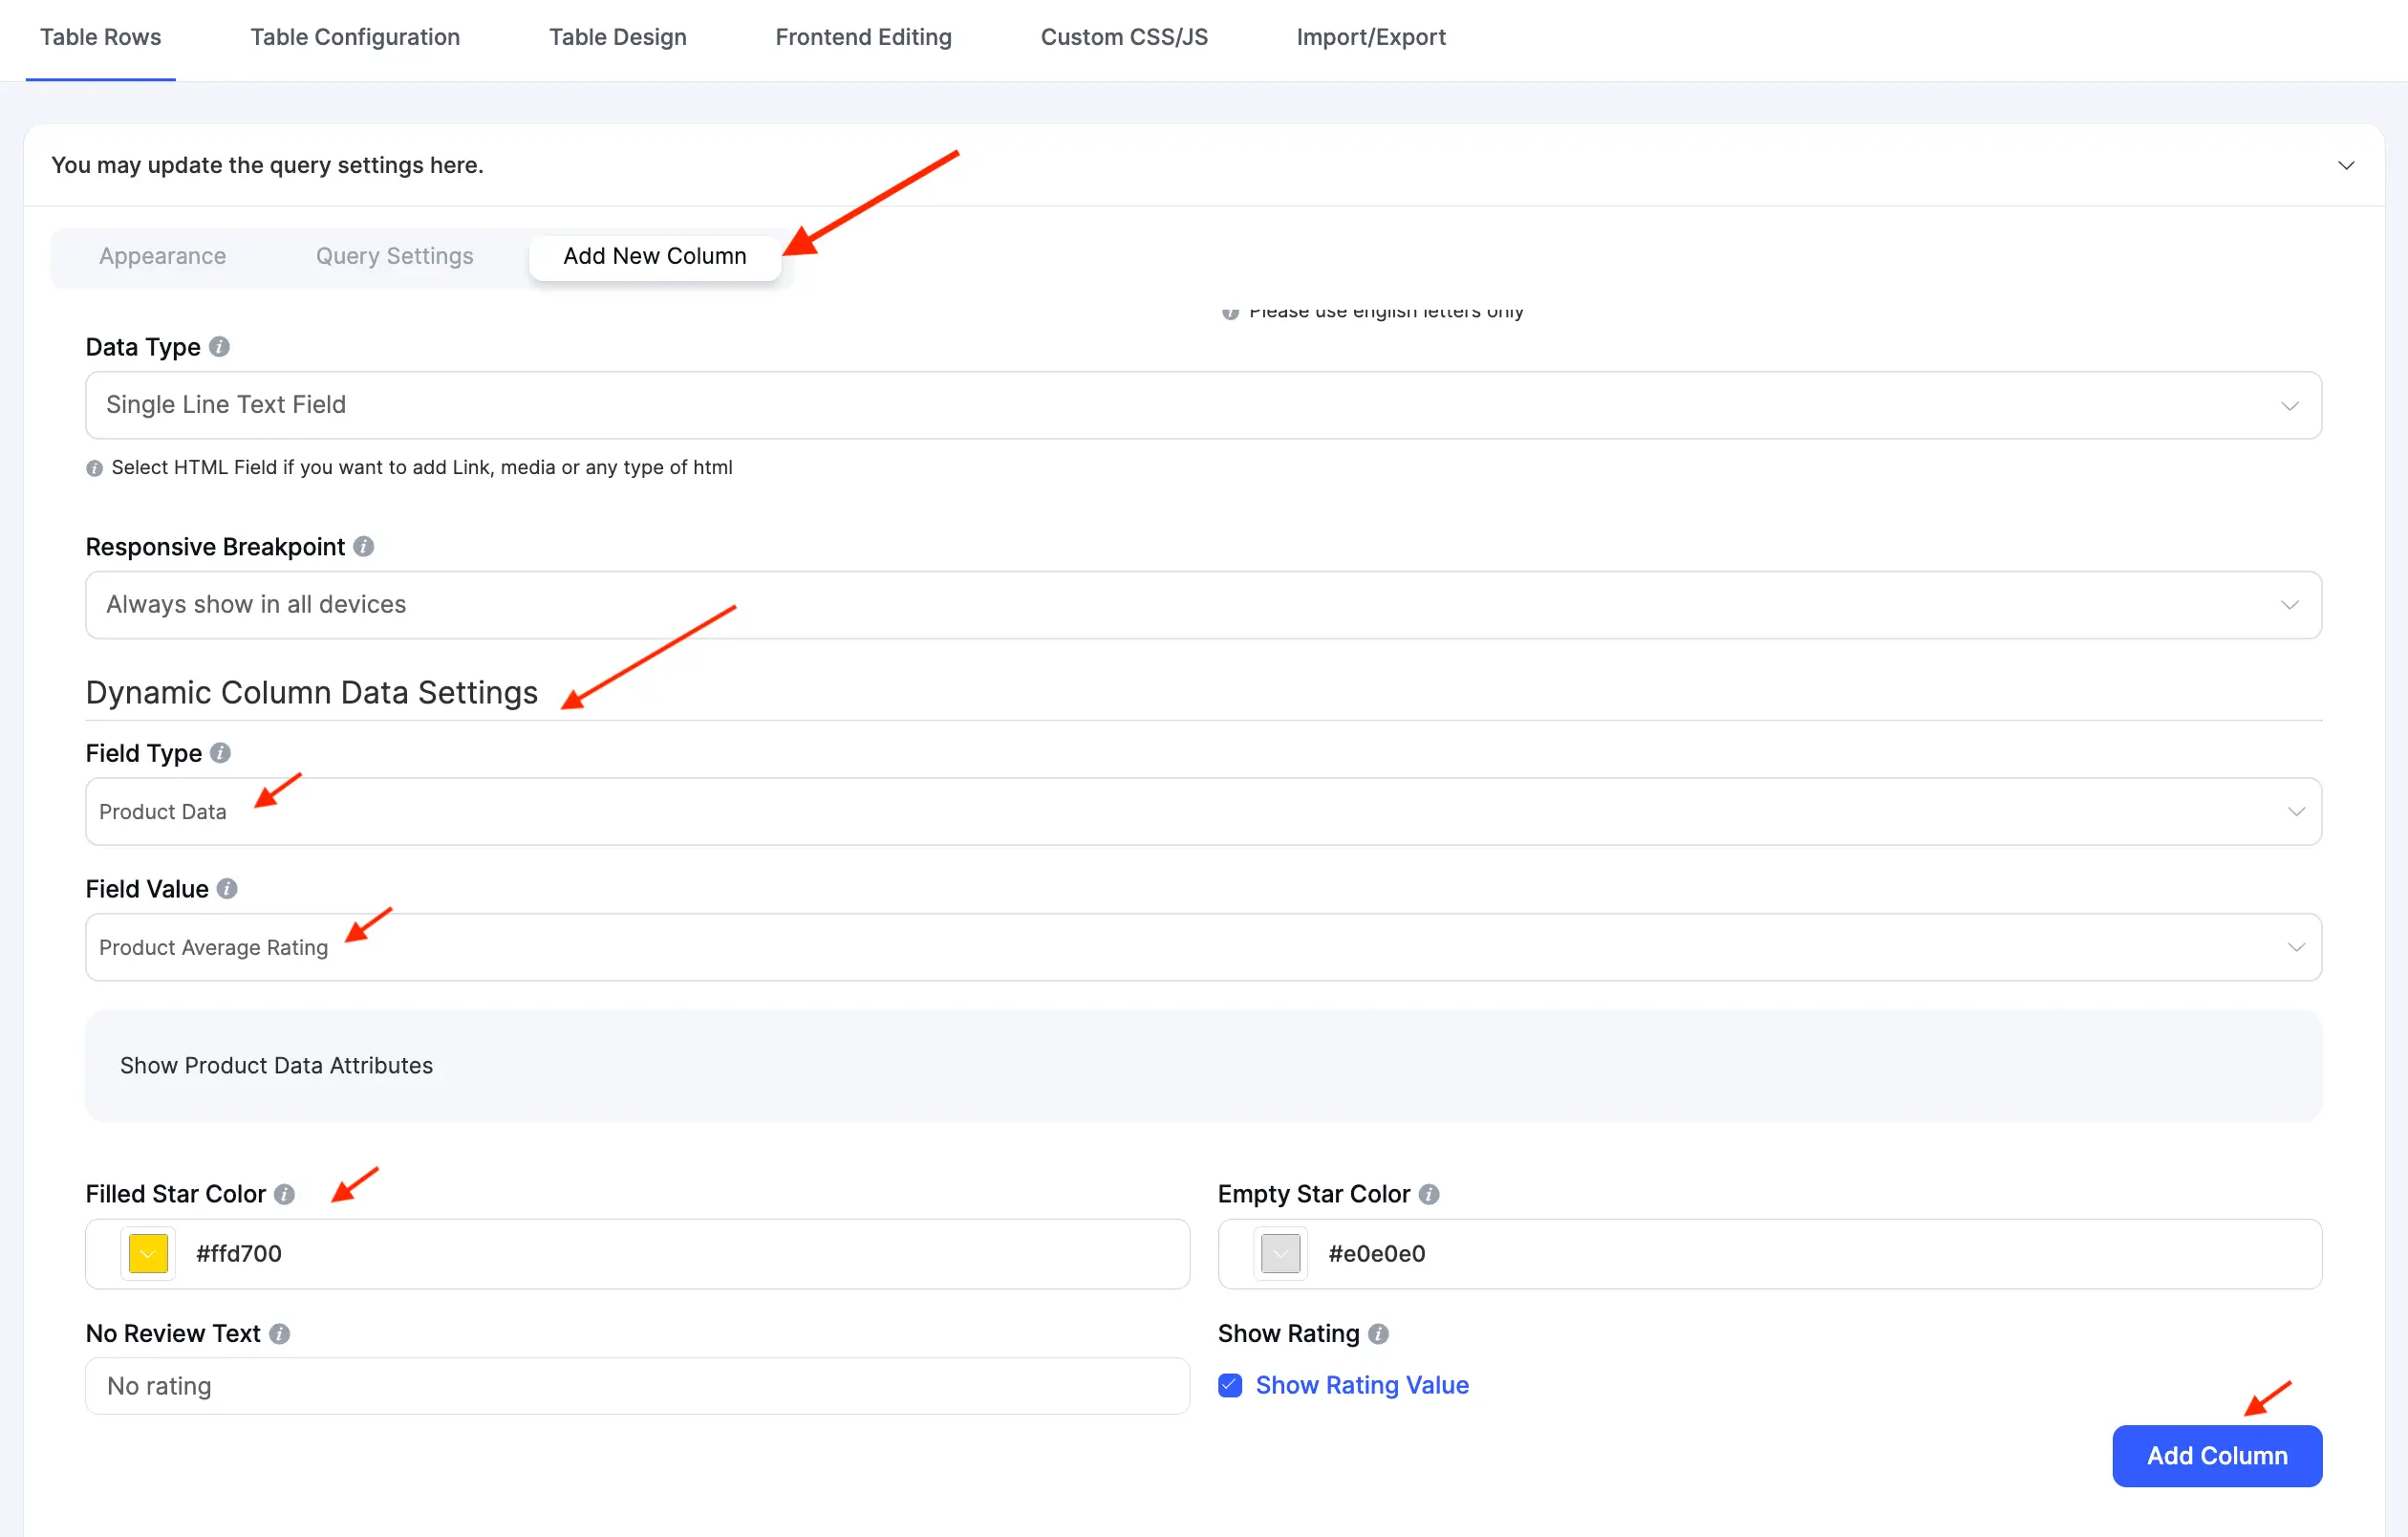Click the Field Value info tooltip

coord(227,888)
